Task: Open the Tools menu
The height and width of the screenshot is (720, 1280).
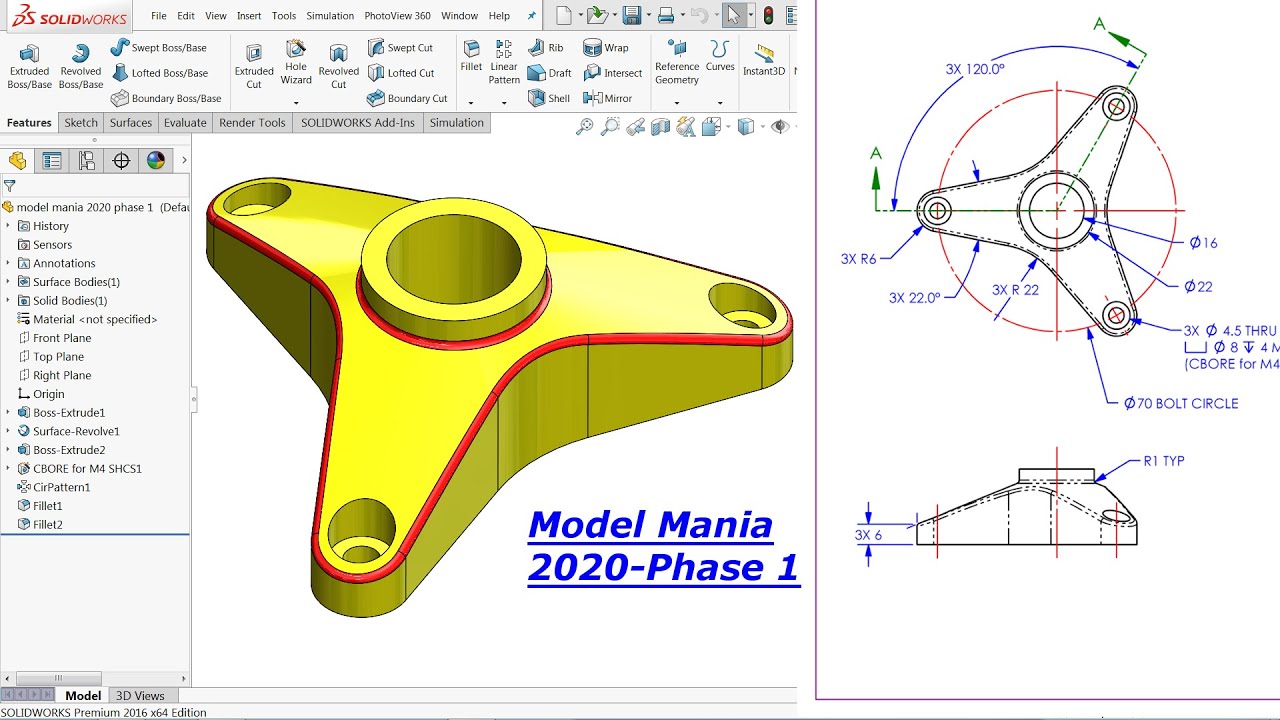Action: click(284, 16)
